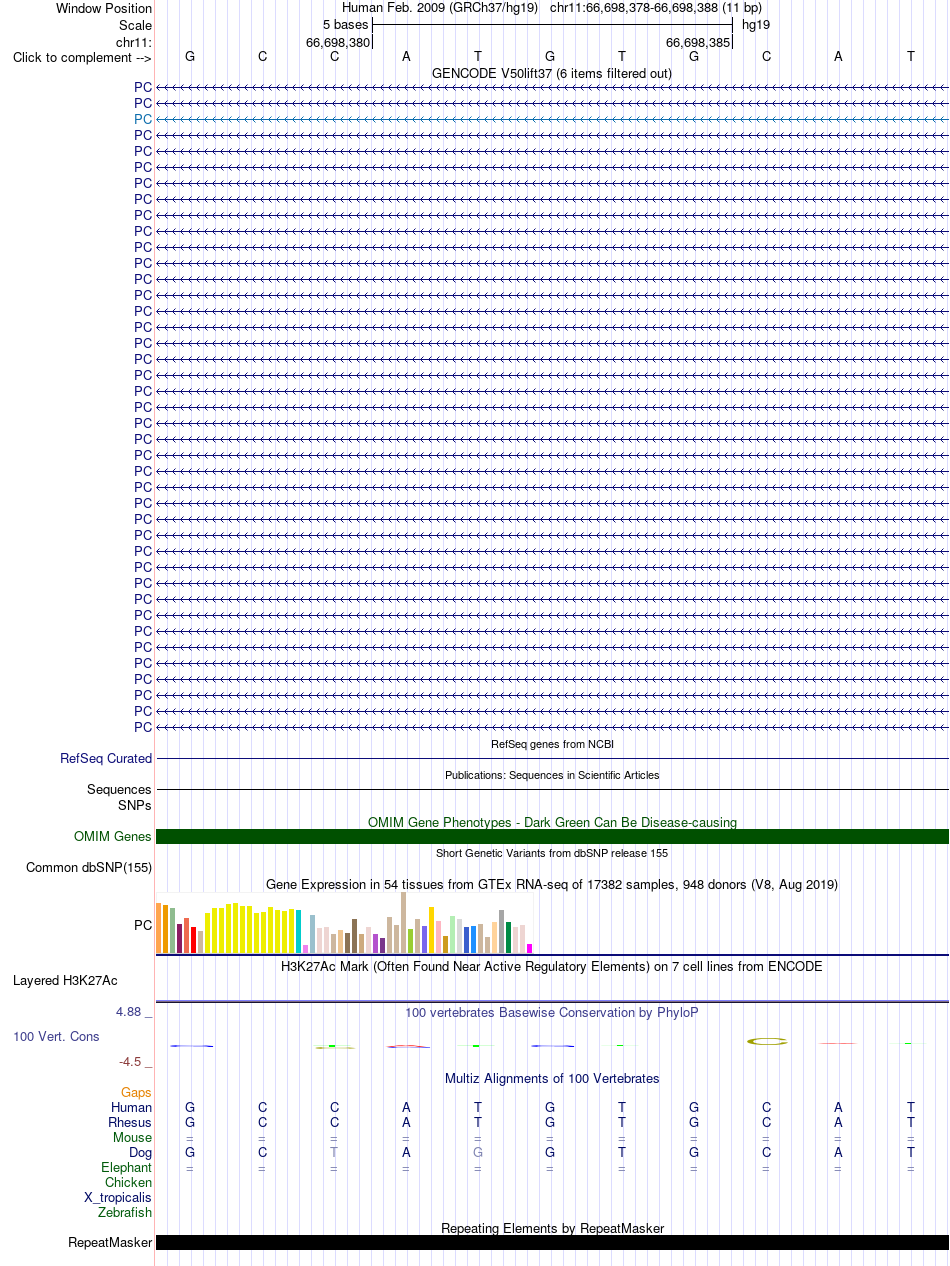950x1266 pixels.
Task: Click the red PhyloP conservation glyph
Action: [x=408, y=1046]
